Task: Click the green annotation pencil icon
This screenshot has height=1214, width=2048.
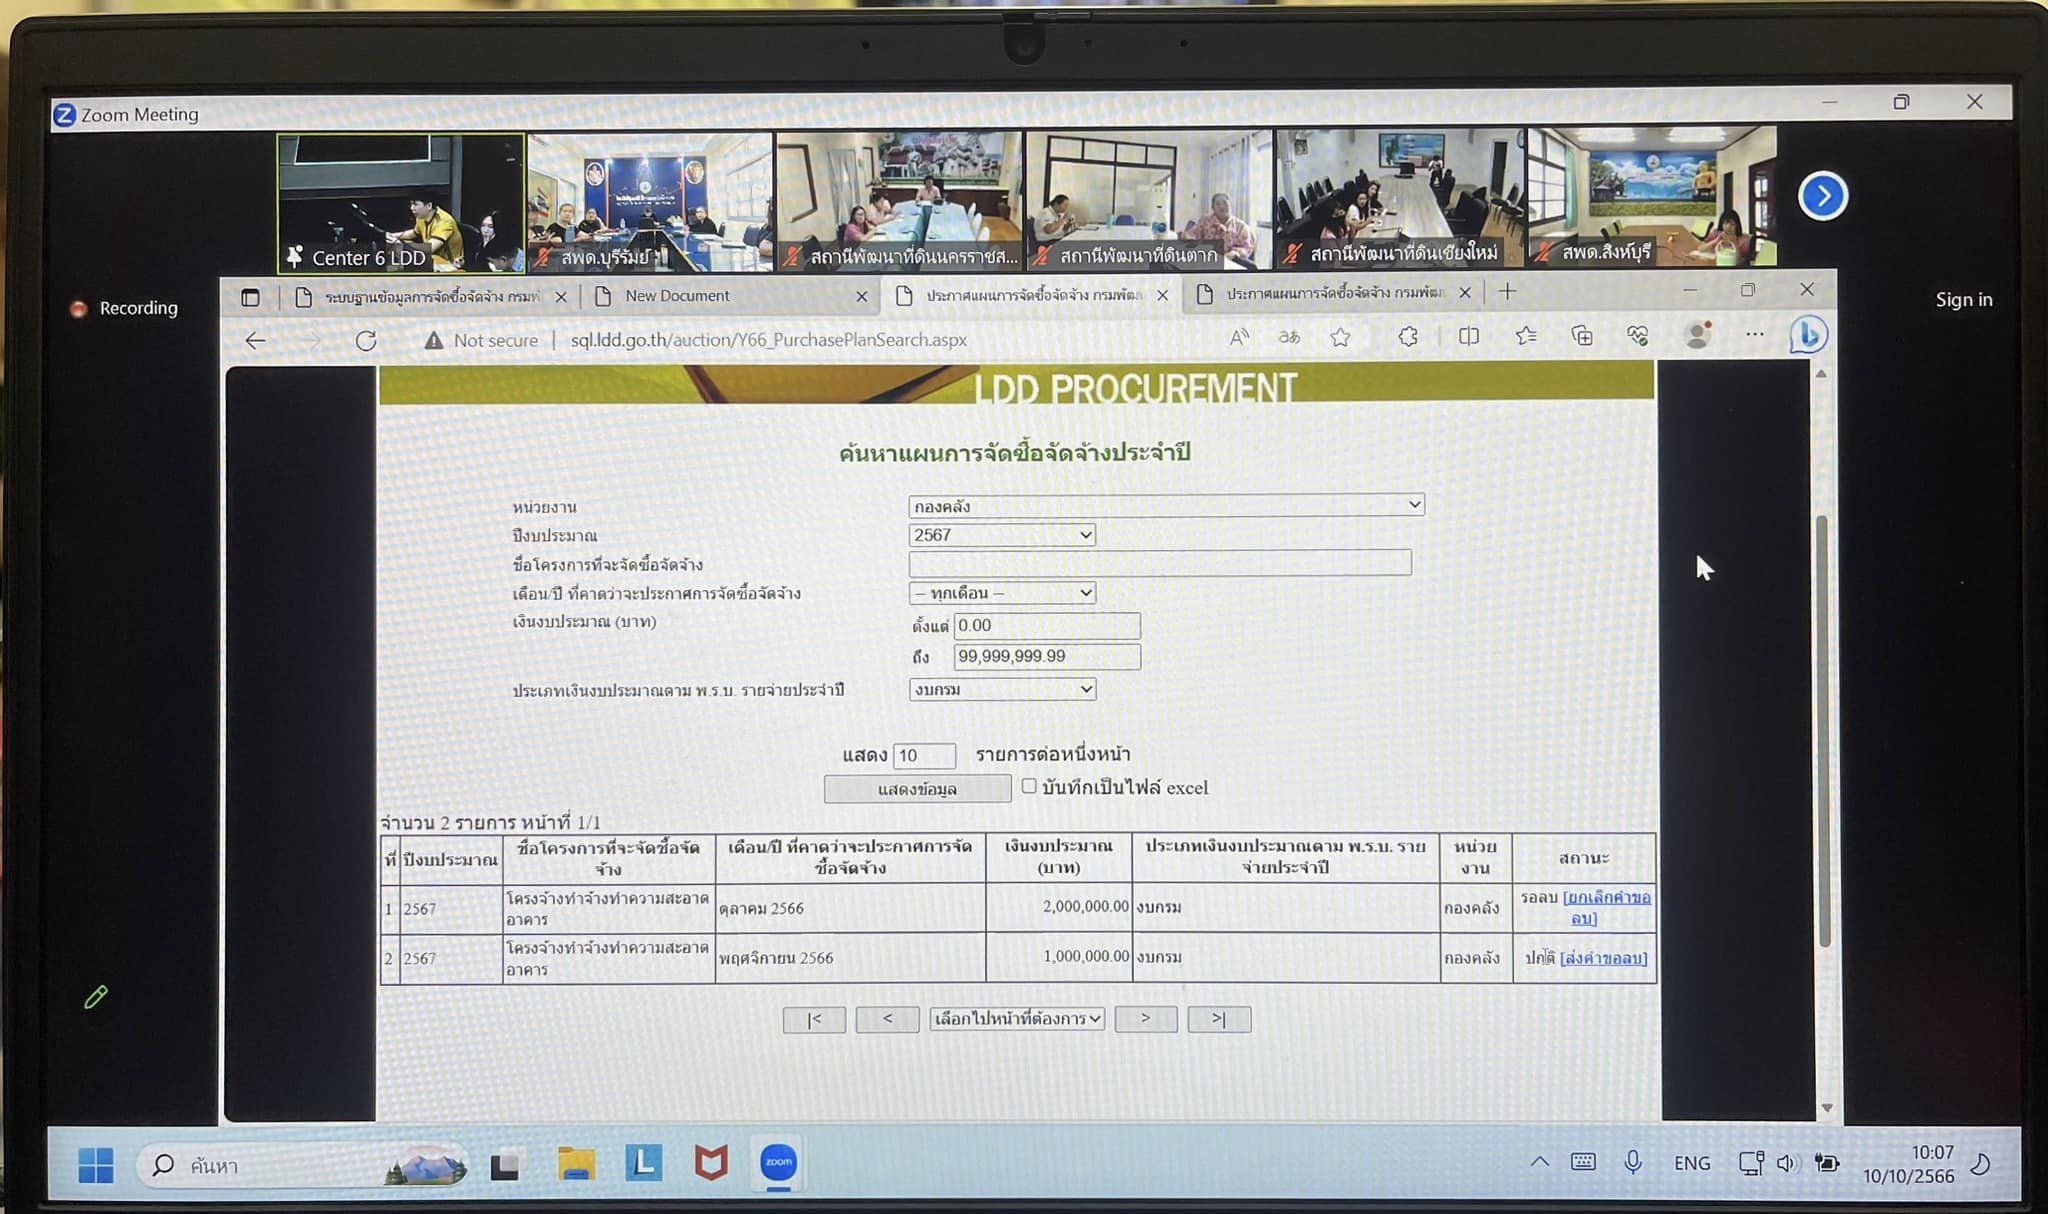Action: [x=96, y=997]
